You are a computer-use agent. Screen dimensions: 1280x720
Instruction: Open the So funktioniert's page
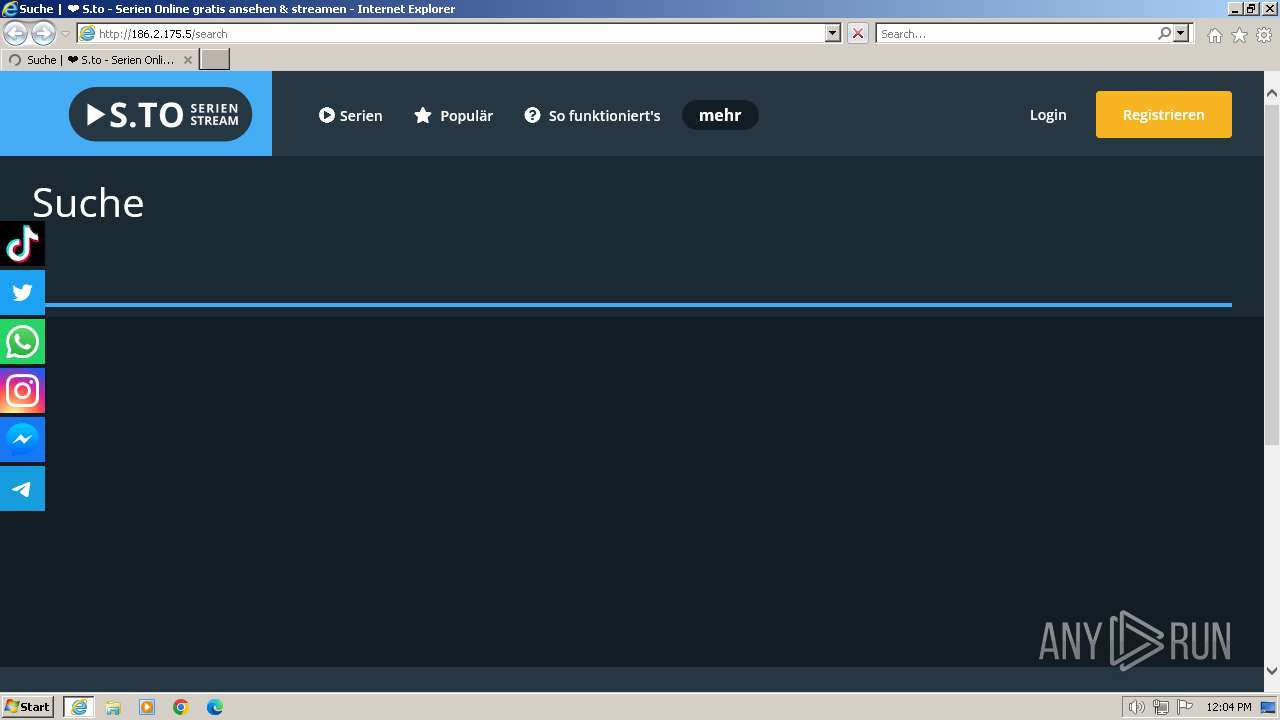pos(592,115)
